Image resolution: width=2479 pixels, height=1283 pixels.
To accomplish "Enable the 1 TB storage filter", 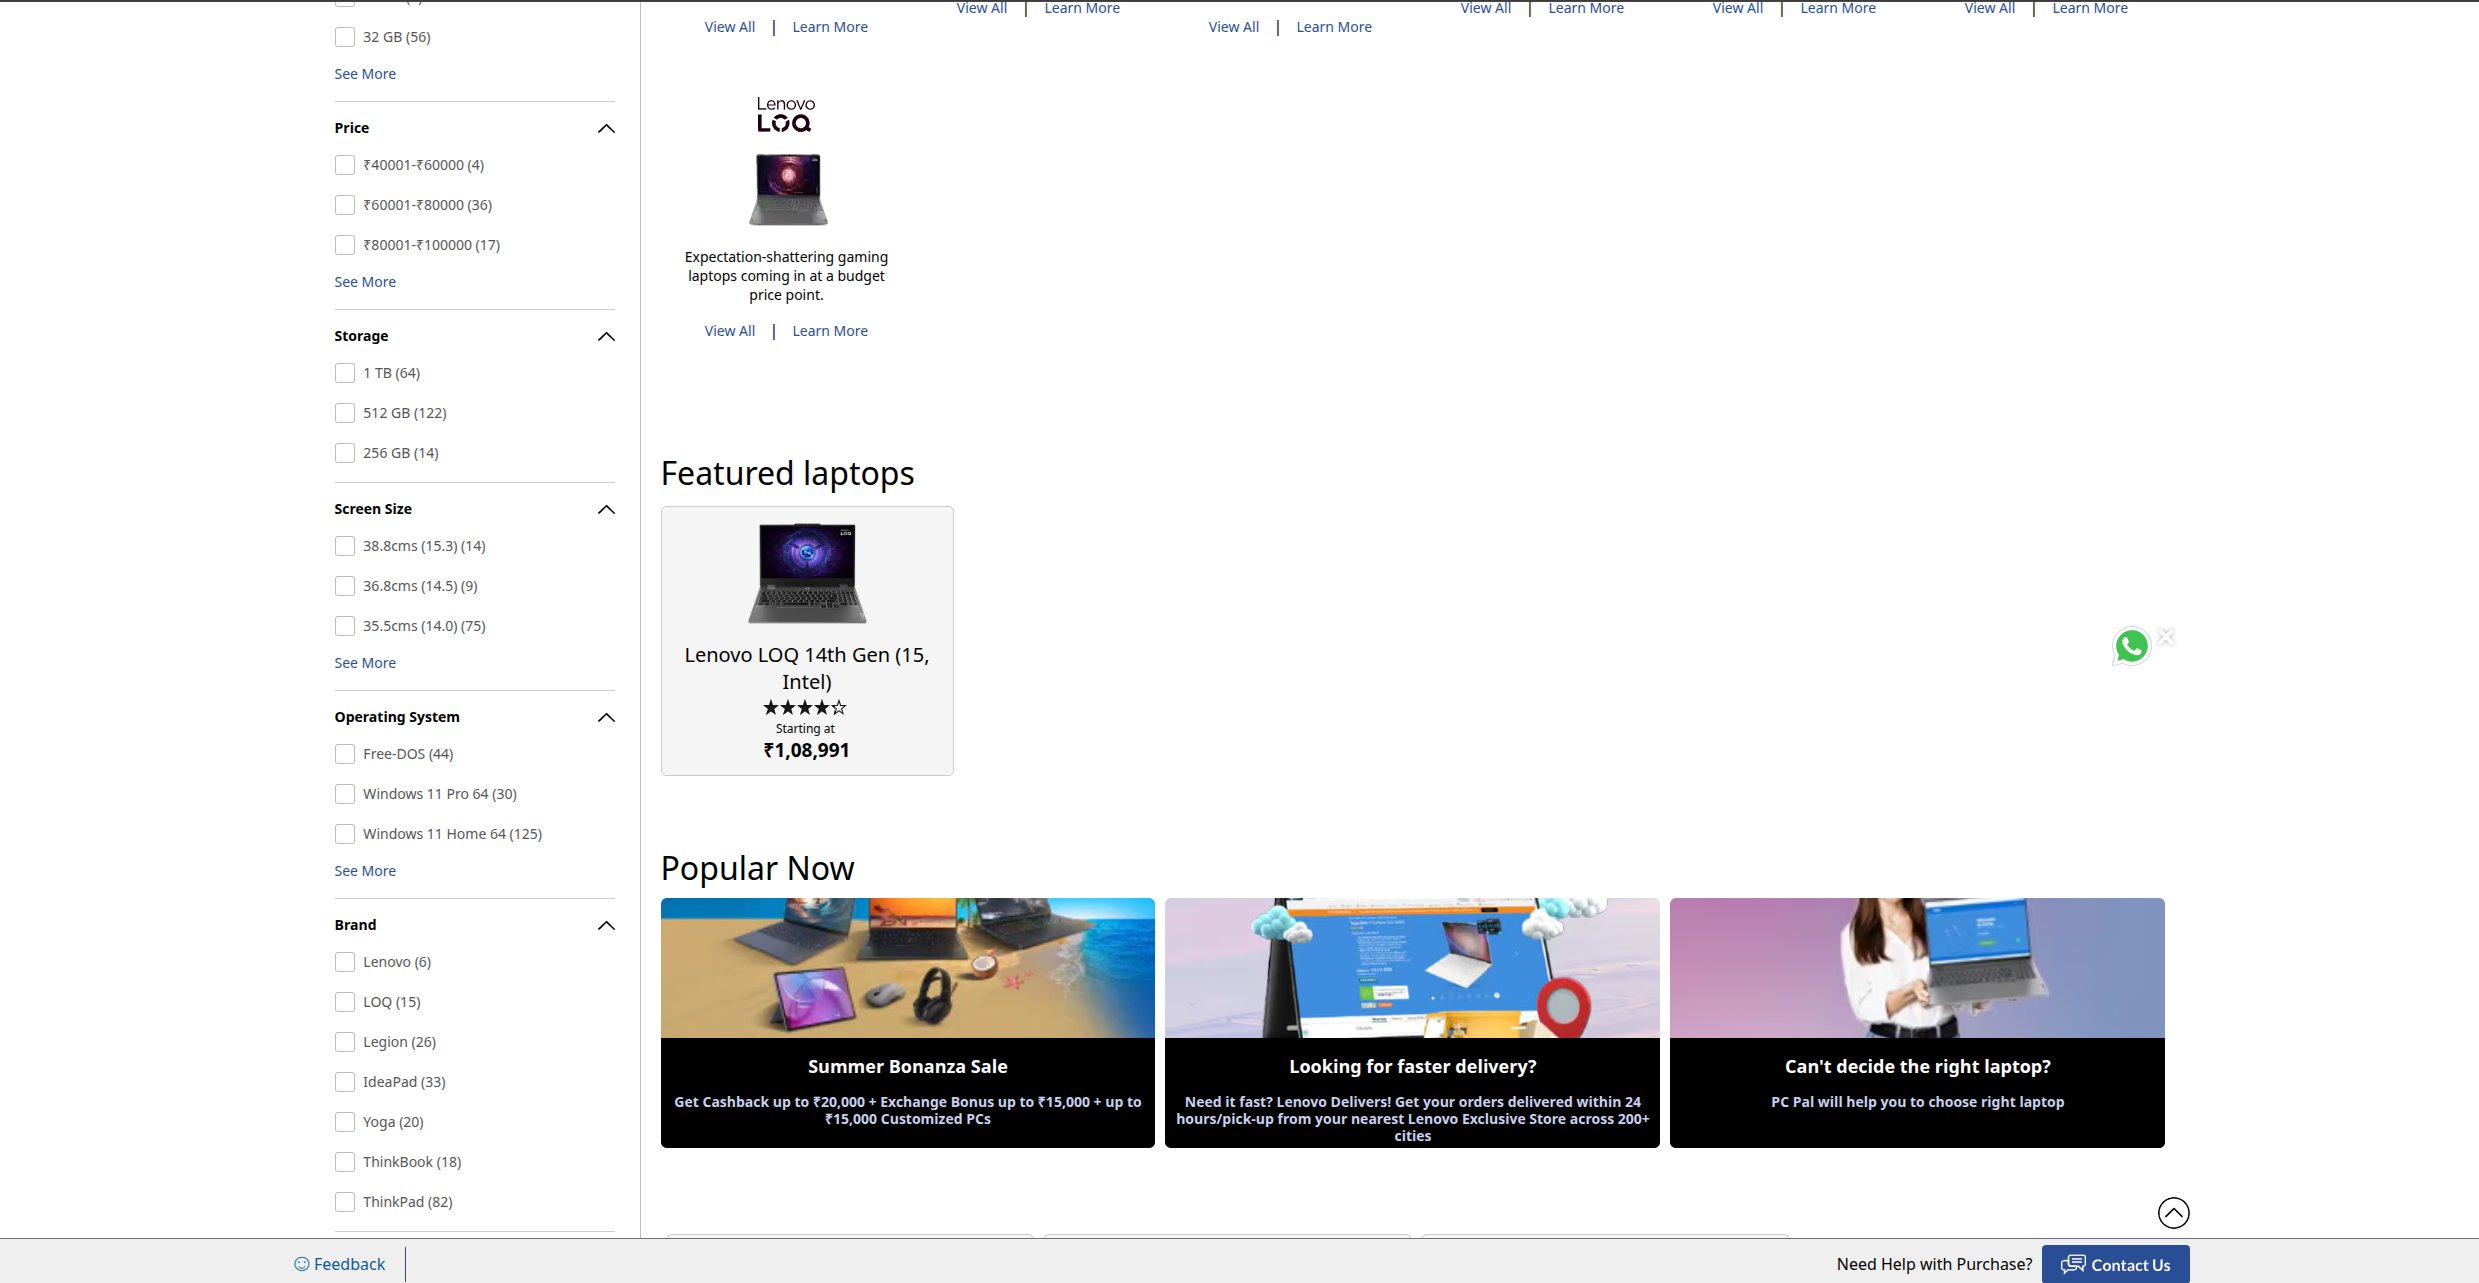I will (345, 373).
